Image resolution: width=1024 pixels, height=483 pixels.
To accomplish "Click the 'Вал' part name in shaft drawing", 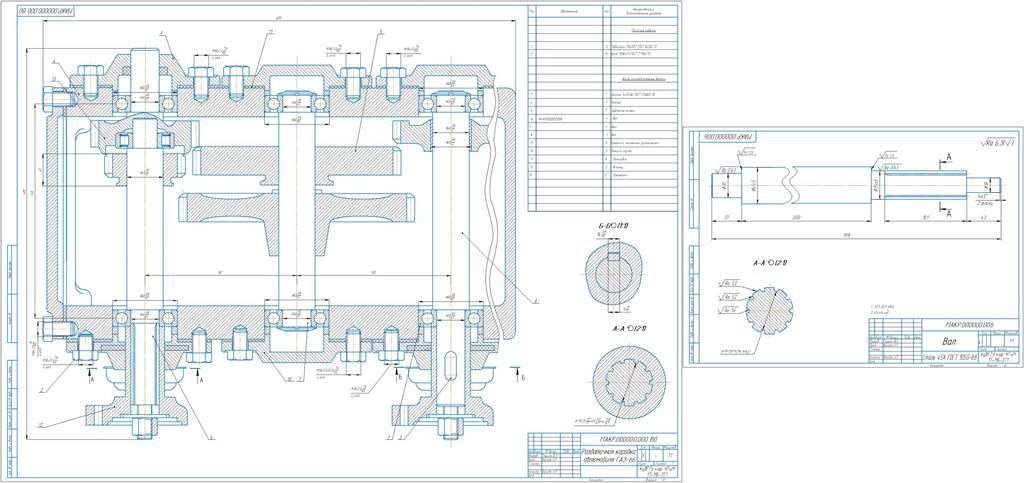I will click(948, 340).
